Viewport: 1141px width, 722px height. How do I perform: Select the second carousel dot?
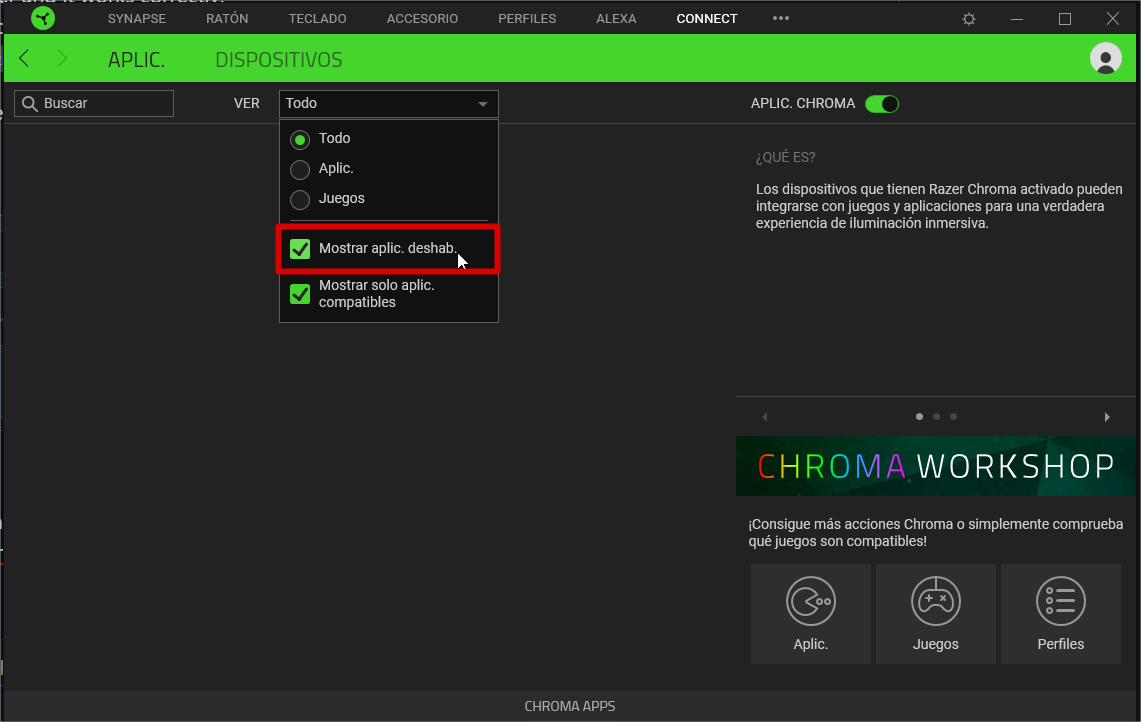pos(937,416)
